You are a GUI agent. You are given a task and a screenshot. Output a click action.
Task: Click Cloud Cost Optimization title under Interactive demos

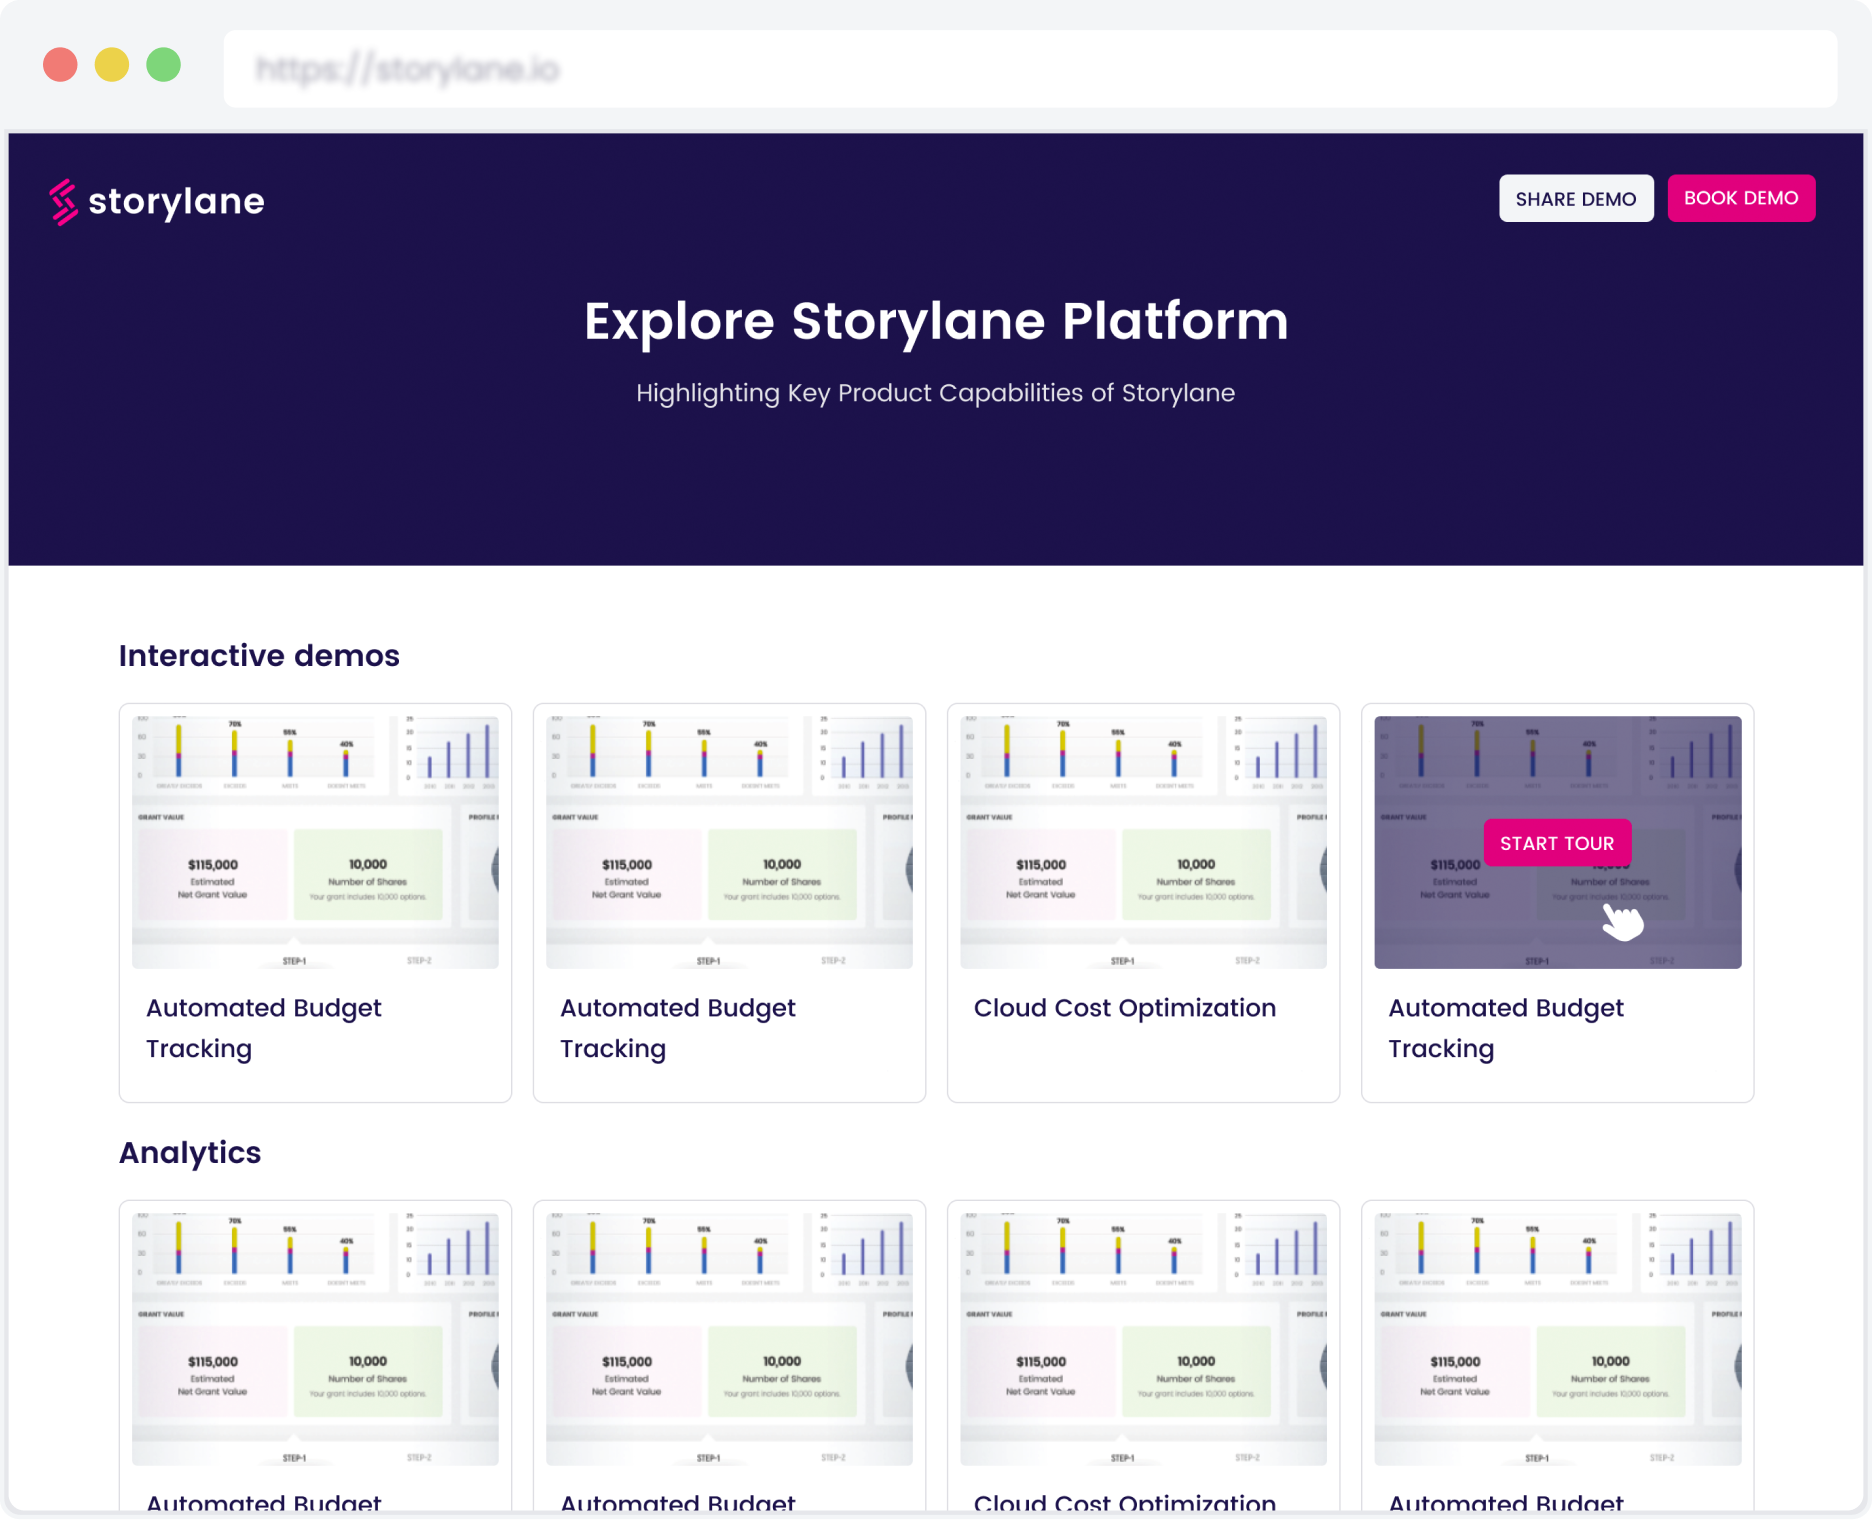pyautogui.click(x=1125, y=1008)
